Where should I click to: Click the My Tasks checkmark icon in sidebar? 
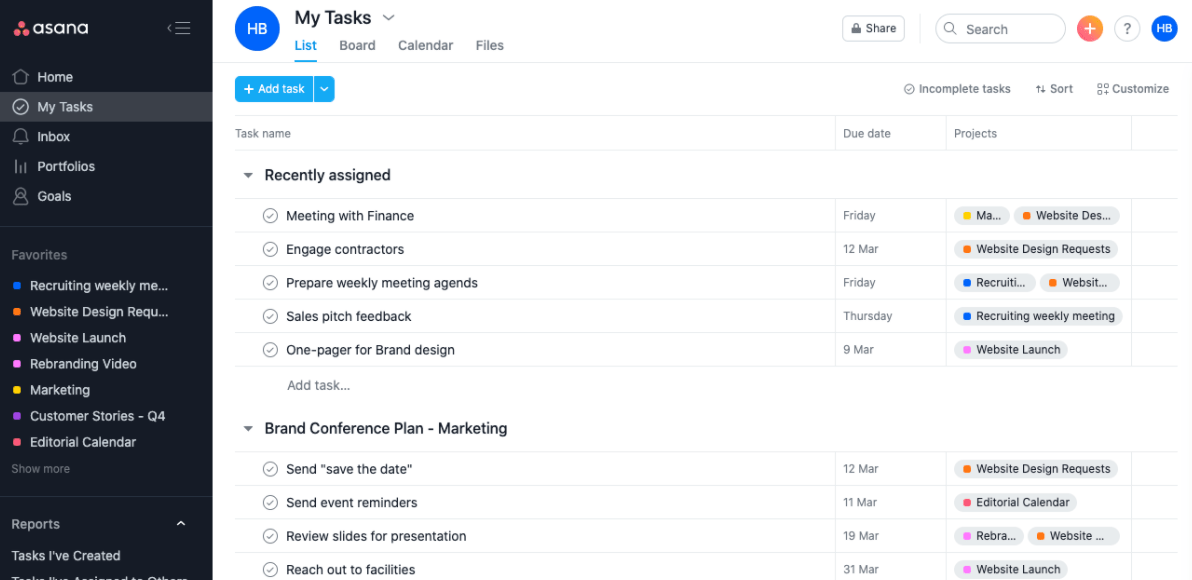[21, 106]
